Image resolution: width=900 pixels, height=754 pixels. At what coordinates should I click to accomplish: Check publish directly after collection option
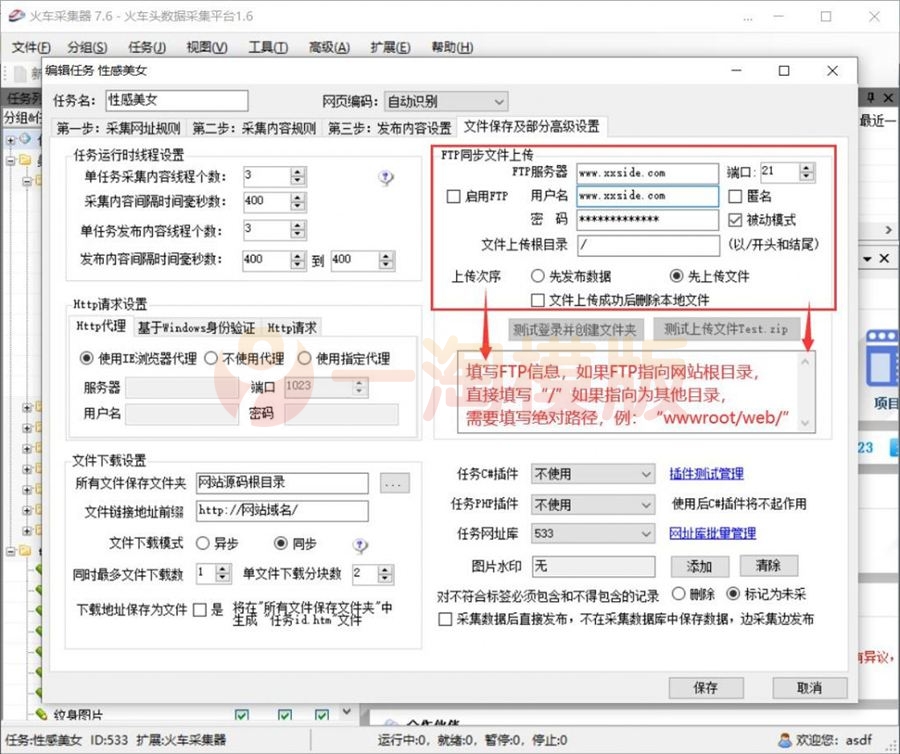[x=445, y=619]
